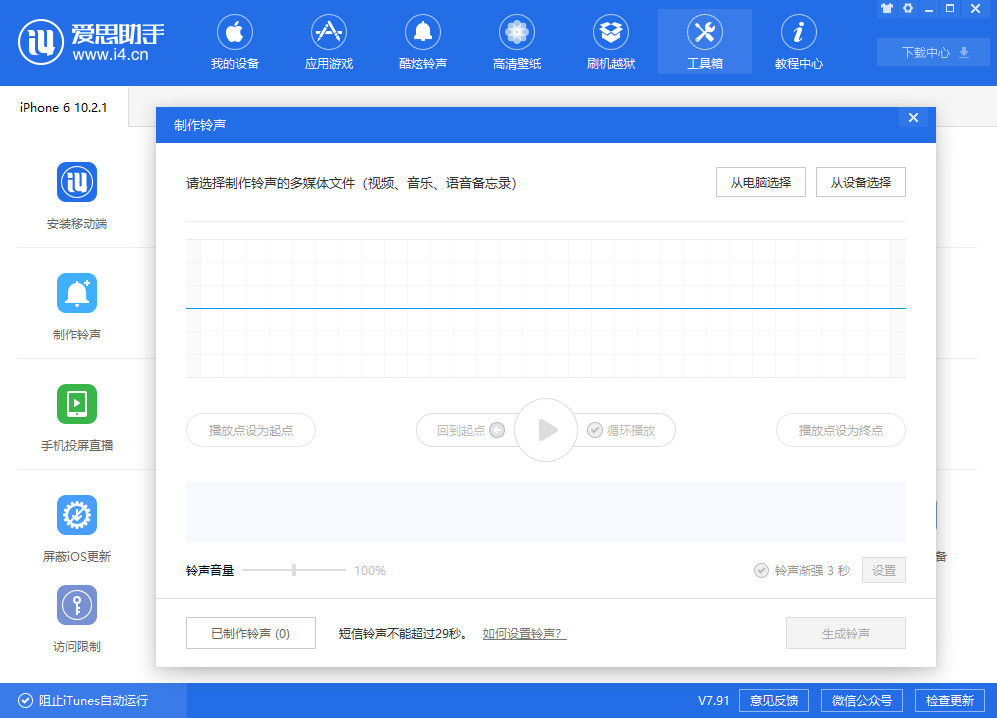Adjust the 铃声音量 volume slider
997x718 pixels.
294,569
